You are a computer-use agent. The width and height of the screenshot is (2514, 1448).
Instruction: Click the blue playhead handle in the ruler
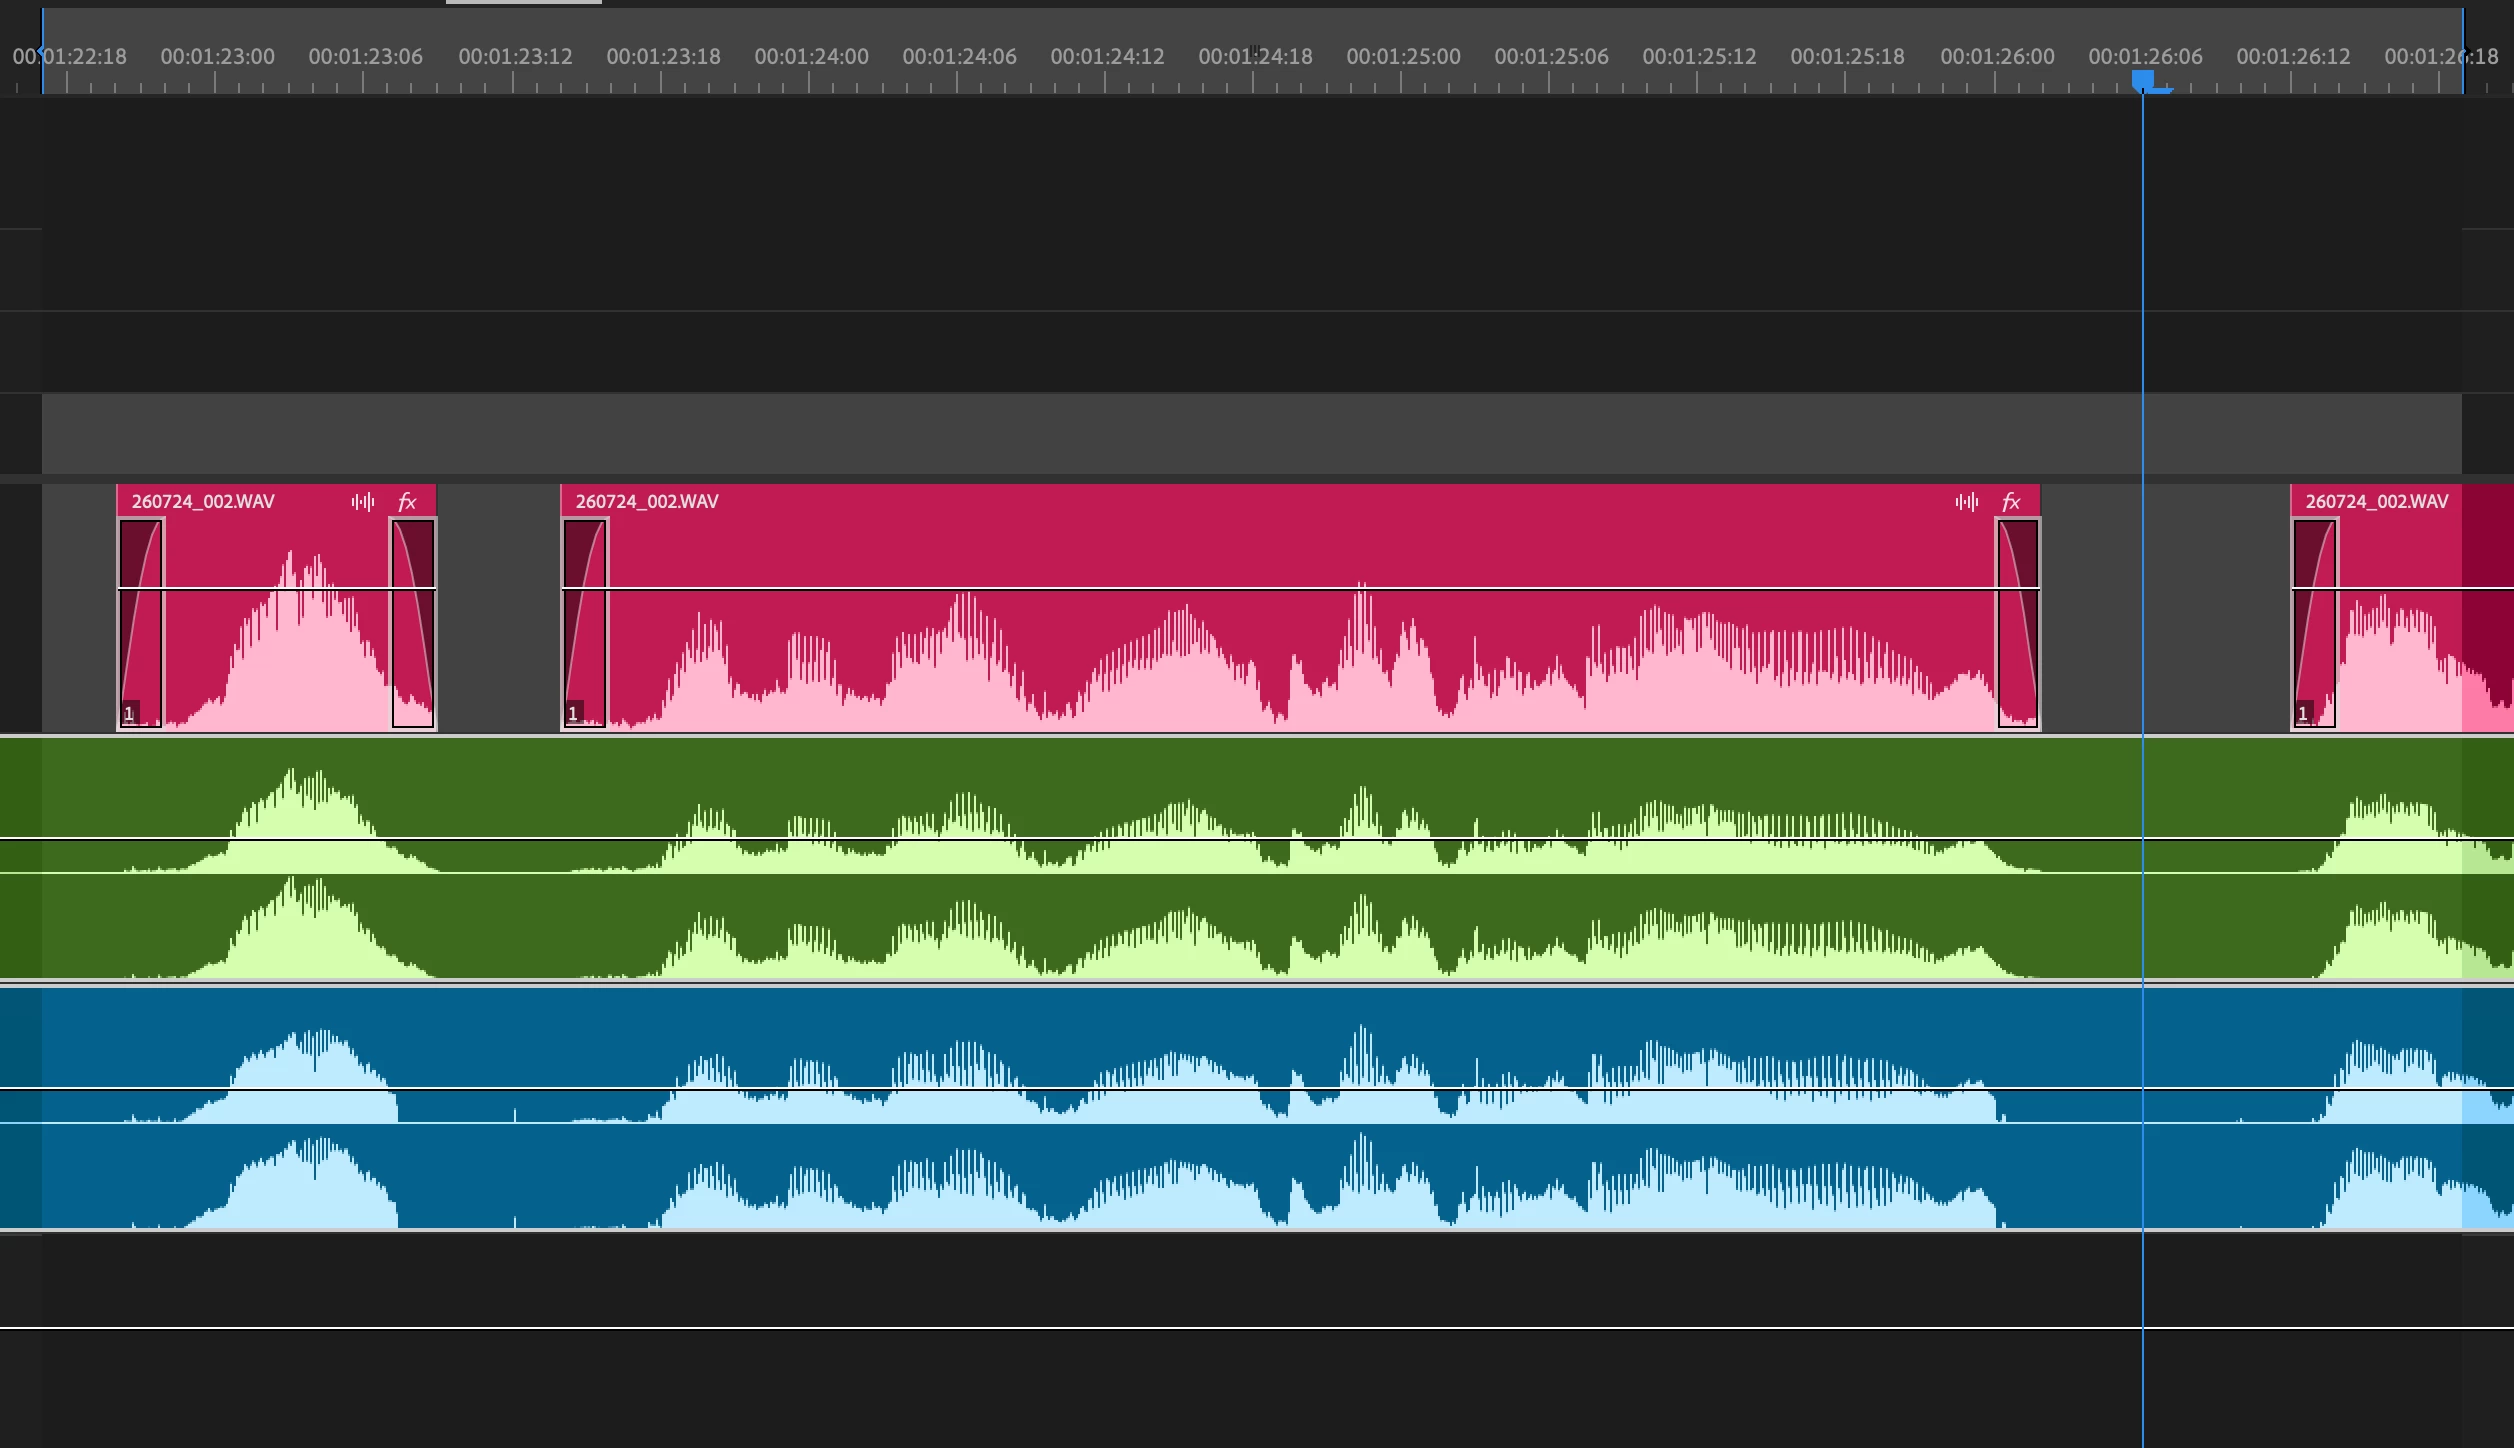(x=2142, y=80)
